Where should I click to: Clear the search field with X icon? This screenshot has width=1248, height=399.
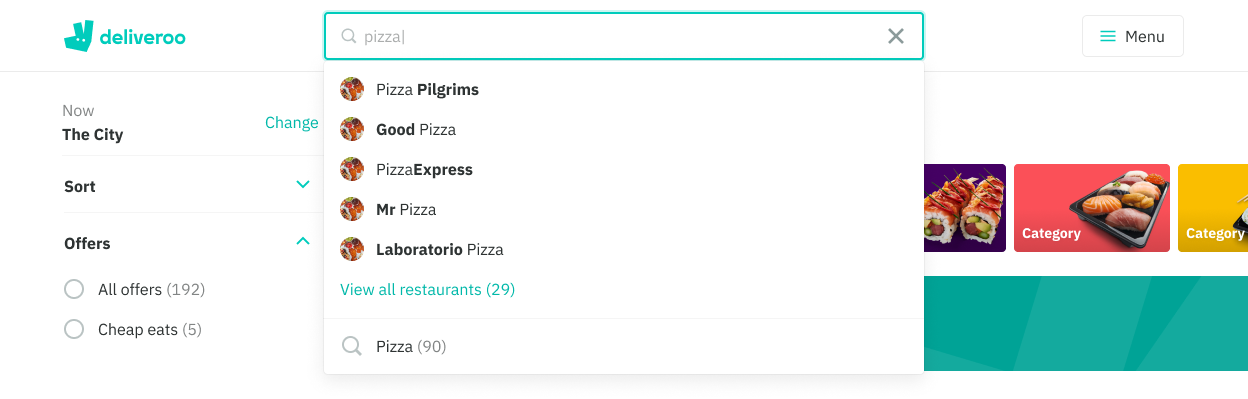(896, 36)
